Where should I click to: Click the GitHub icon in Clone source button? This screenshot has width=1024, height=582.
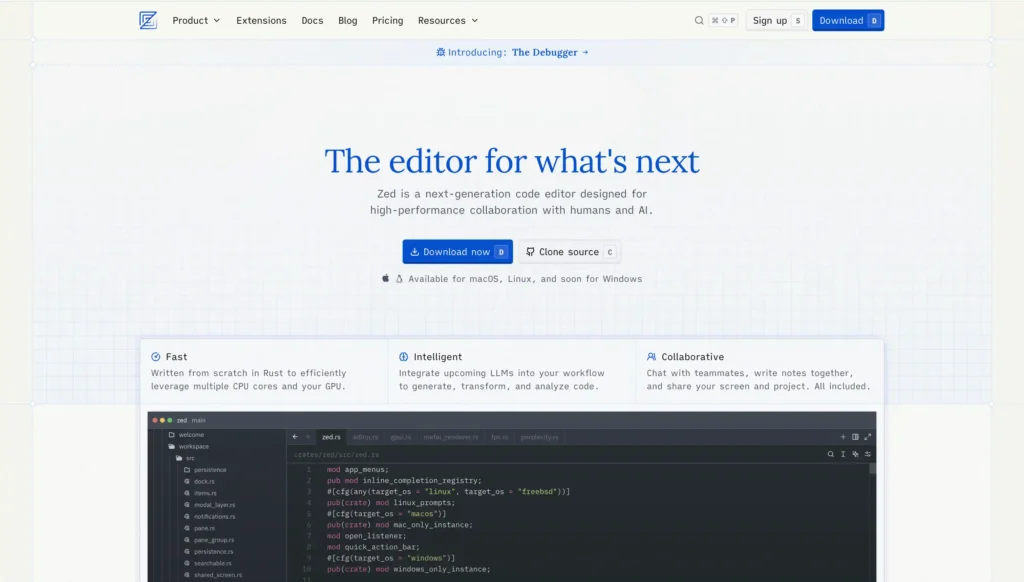click(x=530, y=251)
